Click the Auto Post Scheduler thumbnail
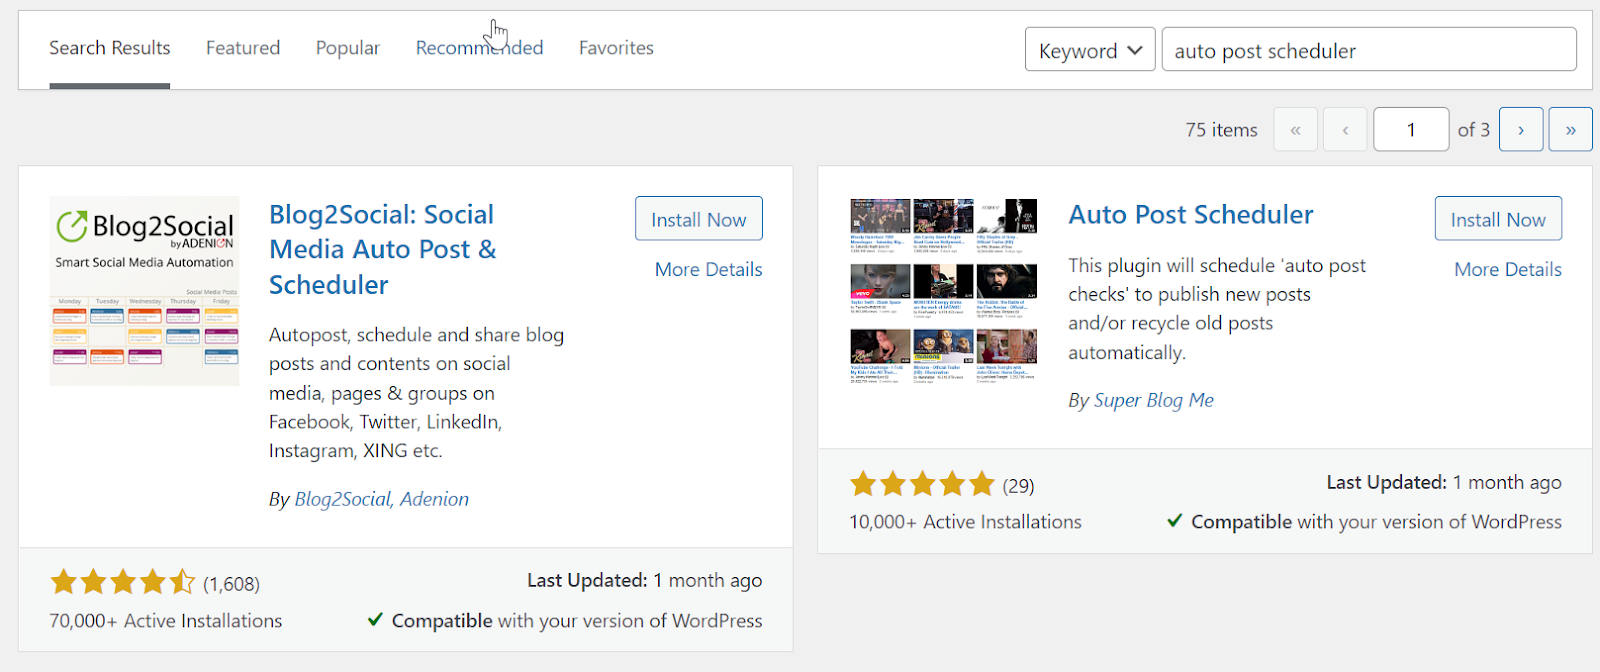Viewport: 1600px width, 672px height. 944,291
